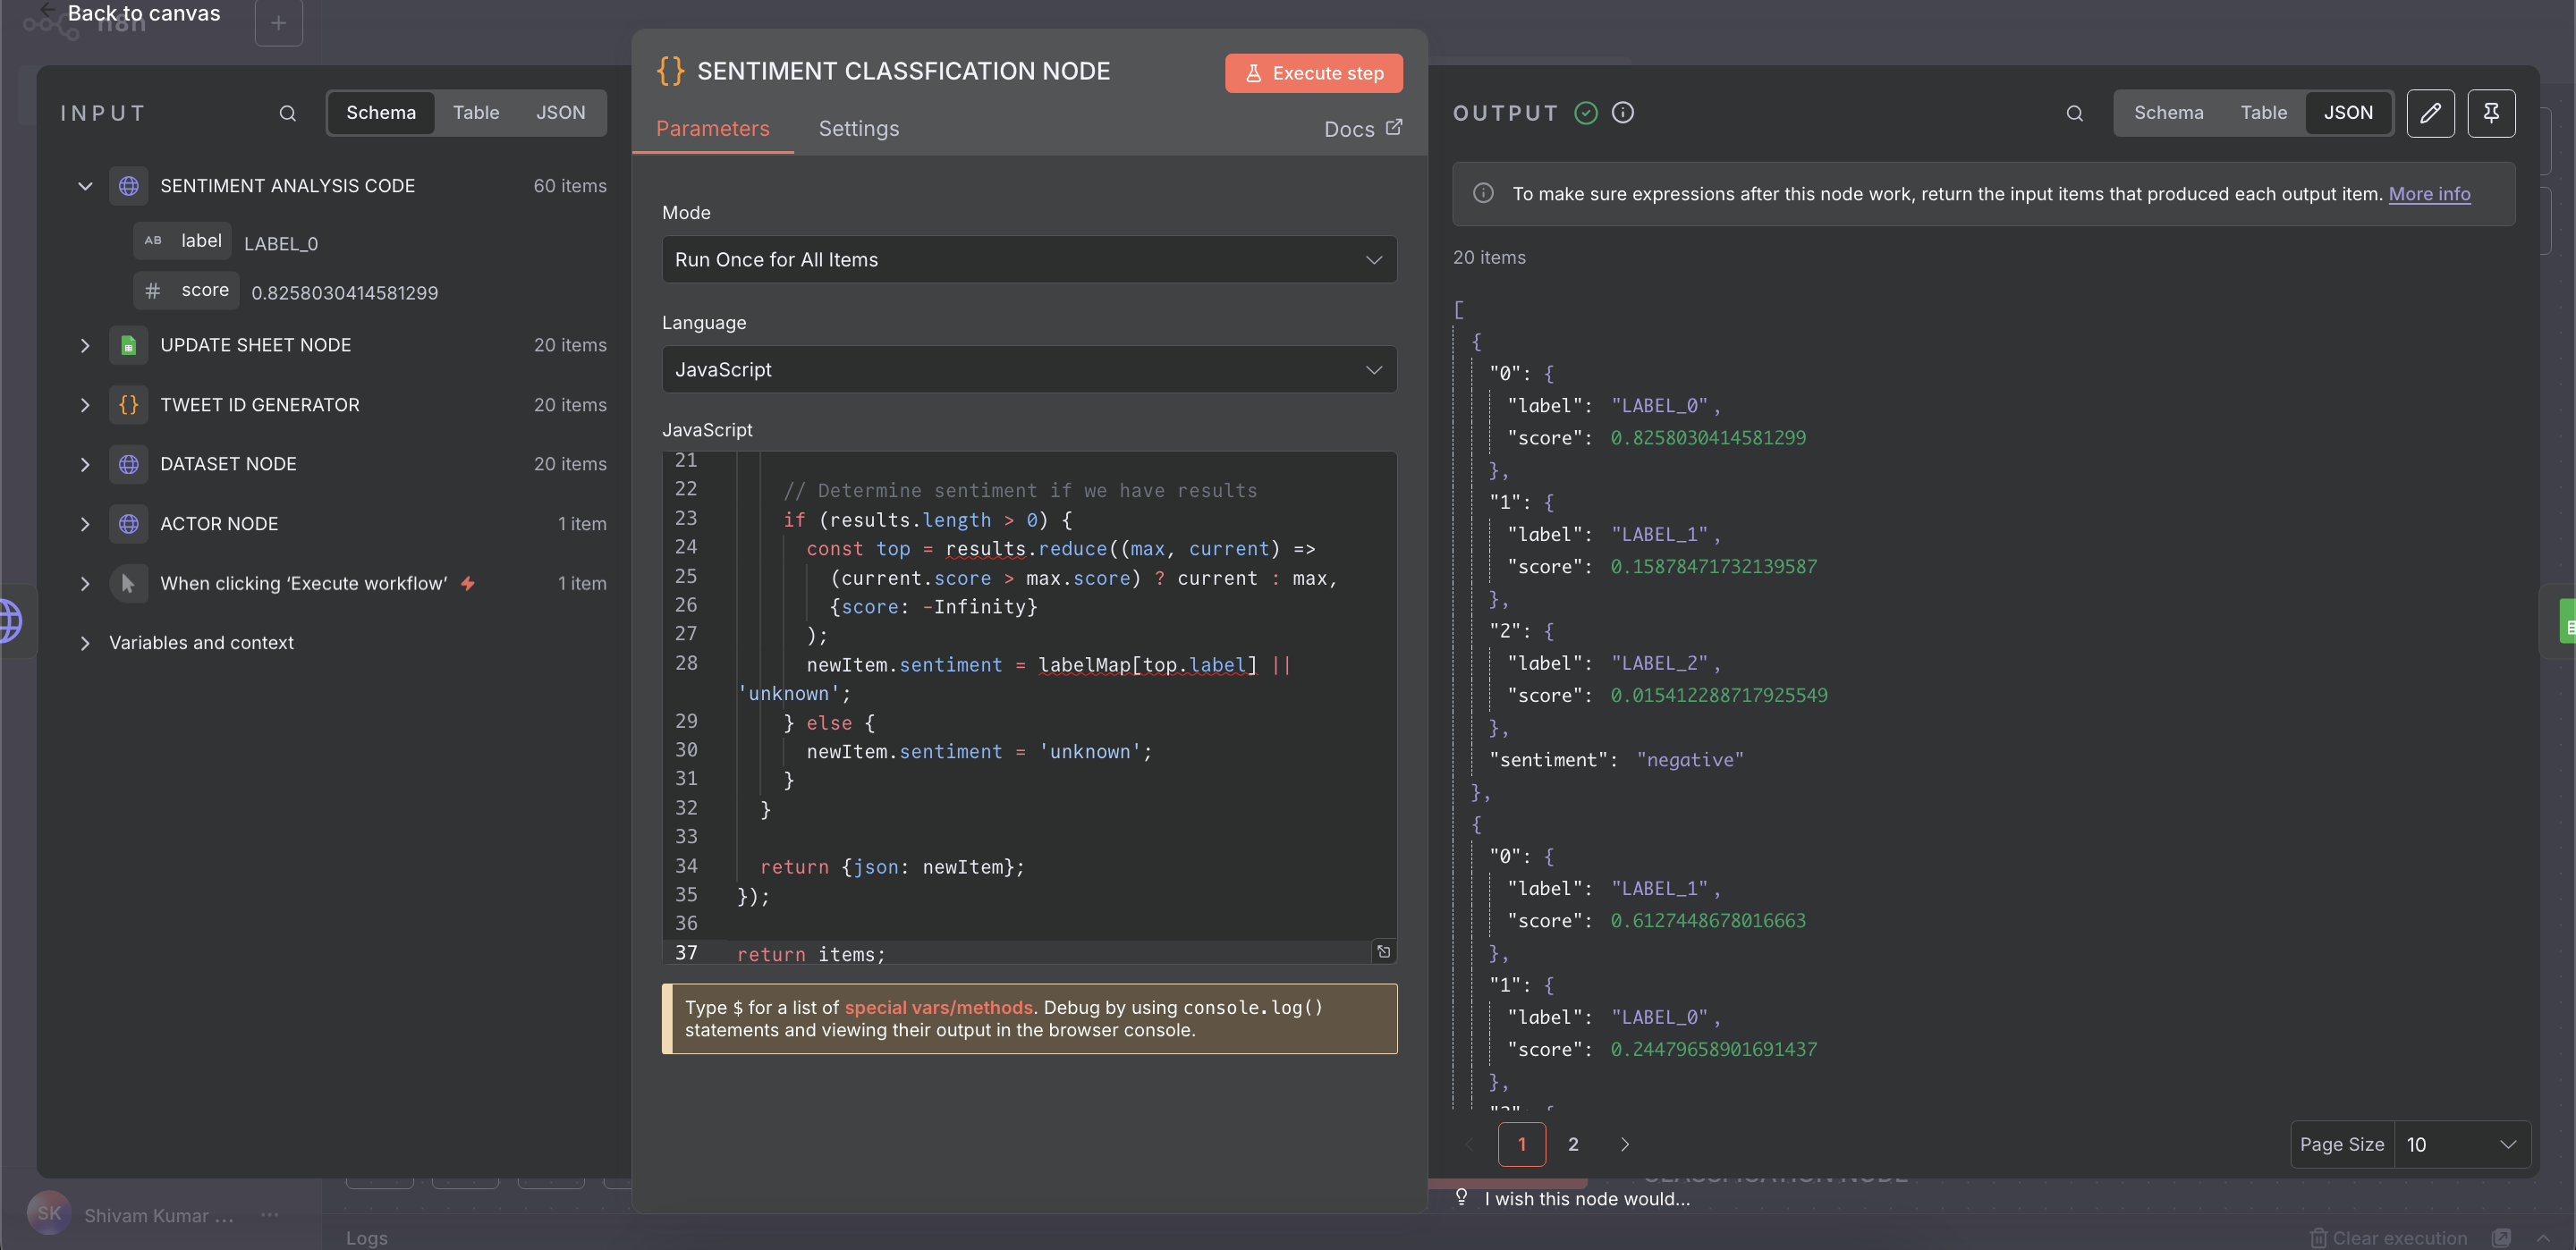The image size is (2576, 1250).
Task: Expand the DATASET NODE tree item
Action: (x=85, y=464)
